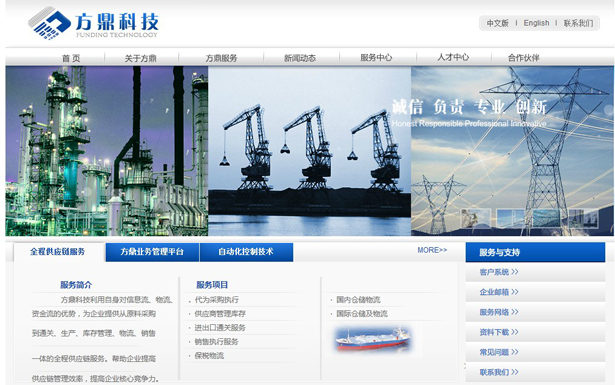The width and height of the screenshot is (615, 385).
Task: Switch to 方鼎业务管理平台 tab
Action: pos(152,252)
